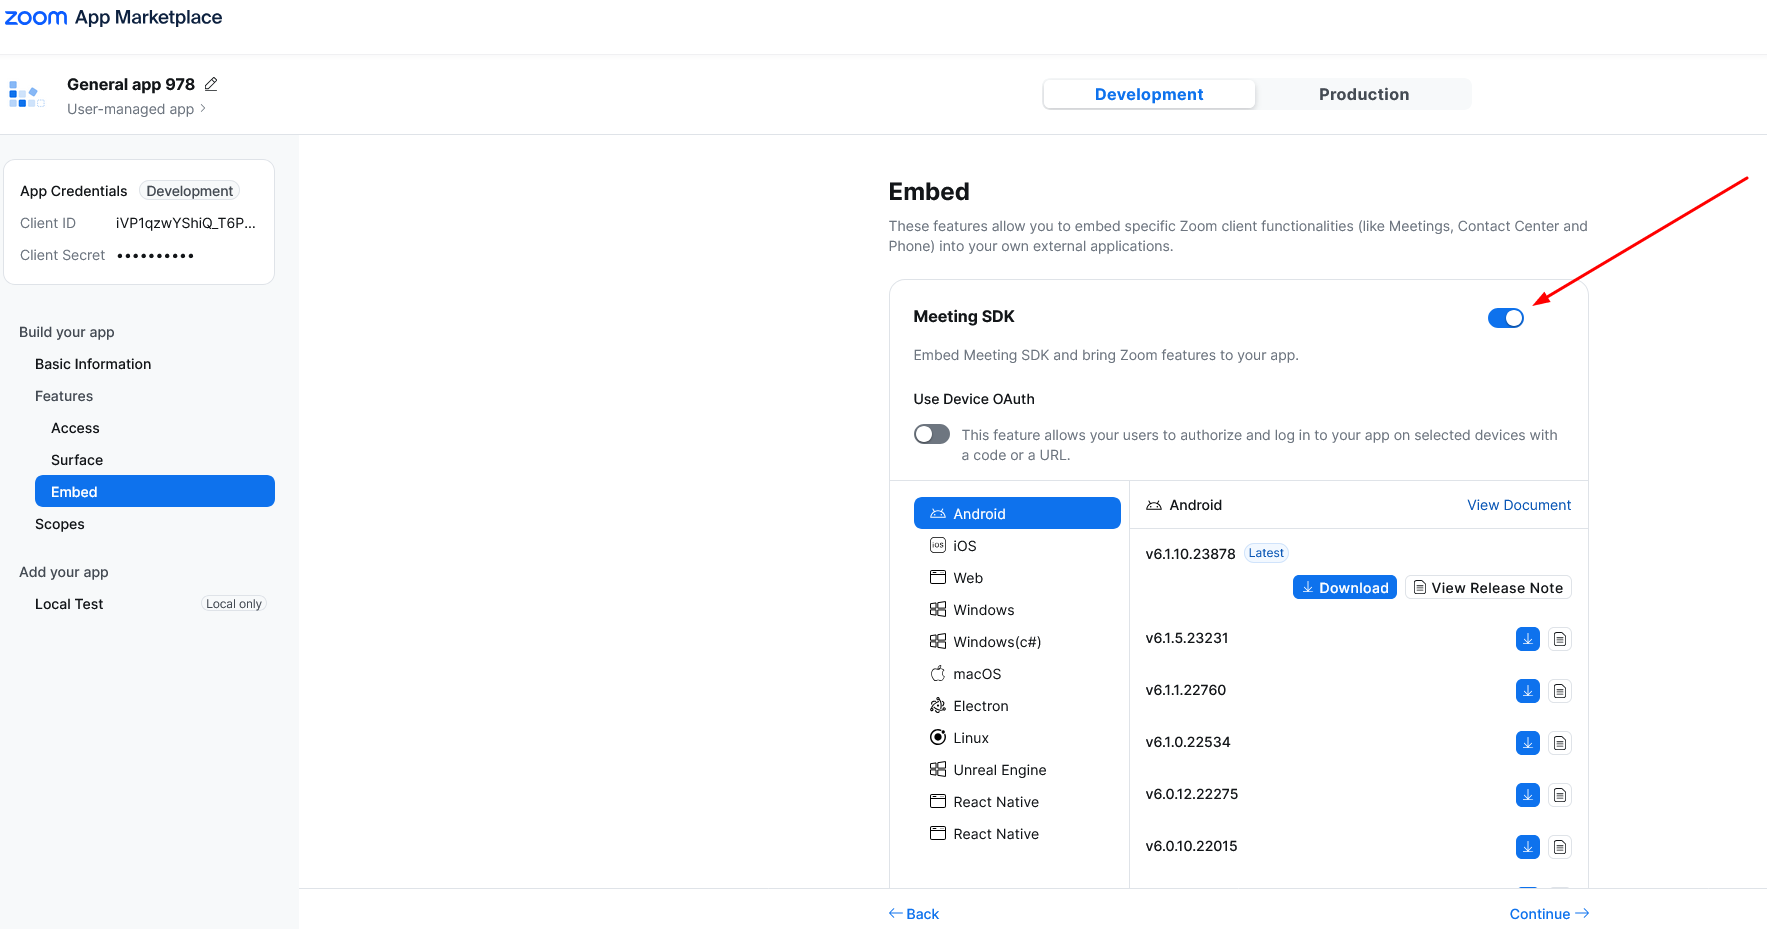Select the Windows platform
The width and height of the screenshot is (1767, 929).
tap(1016, 609)
